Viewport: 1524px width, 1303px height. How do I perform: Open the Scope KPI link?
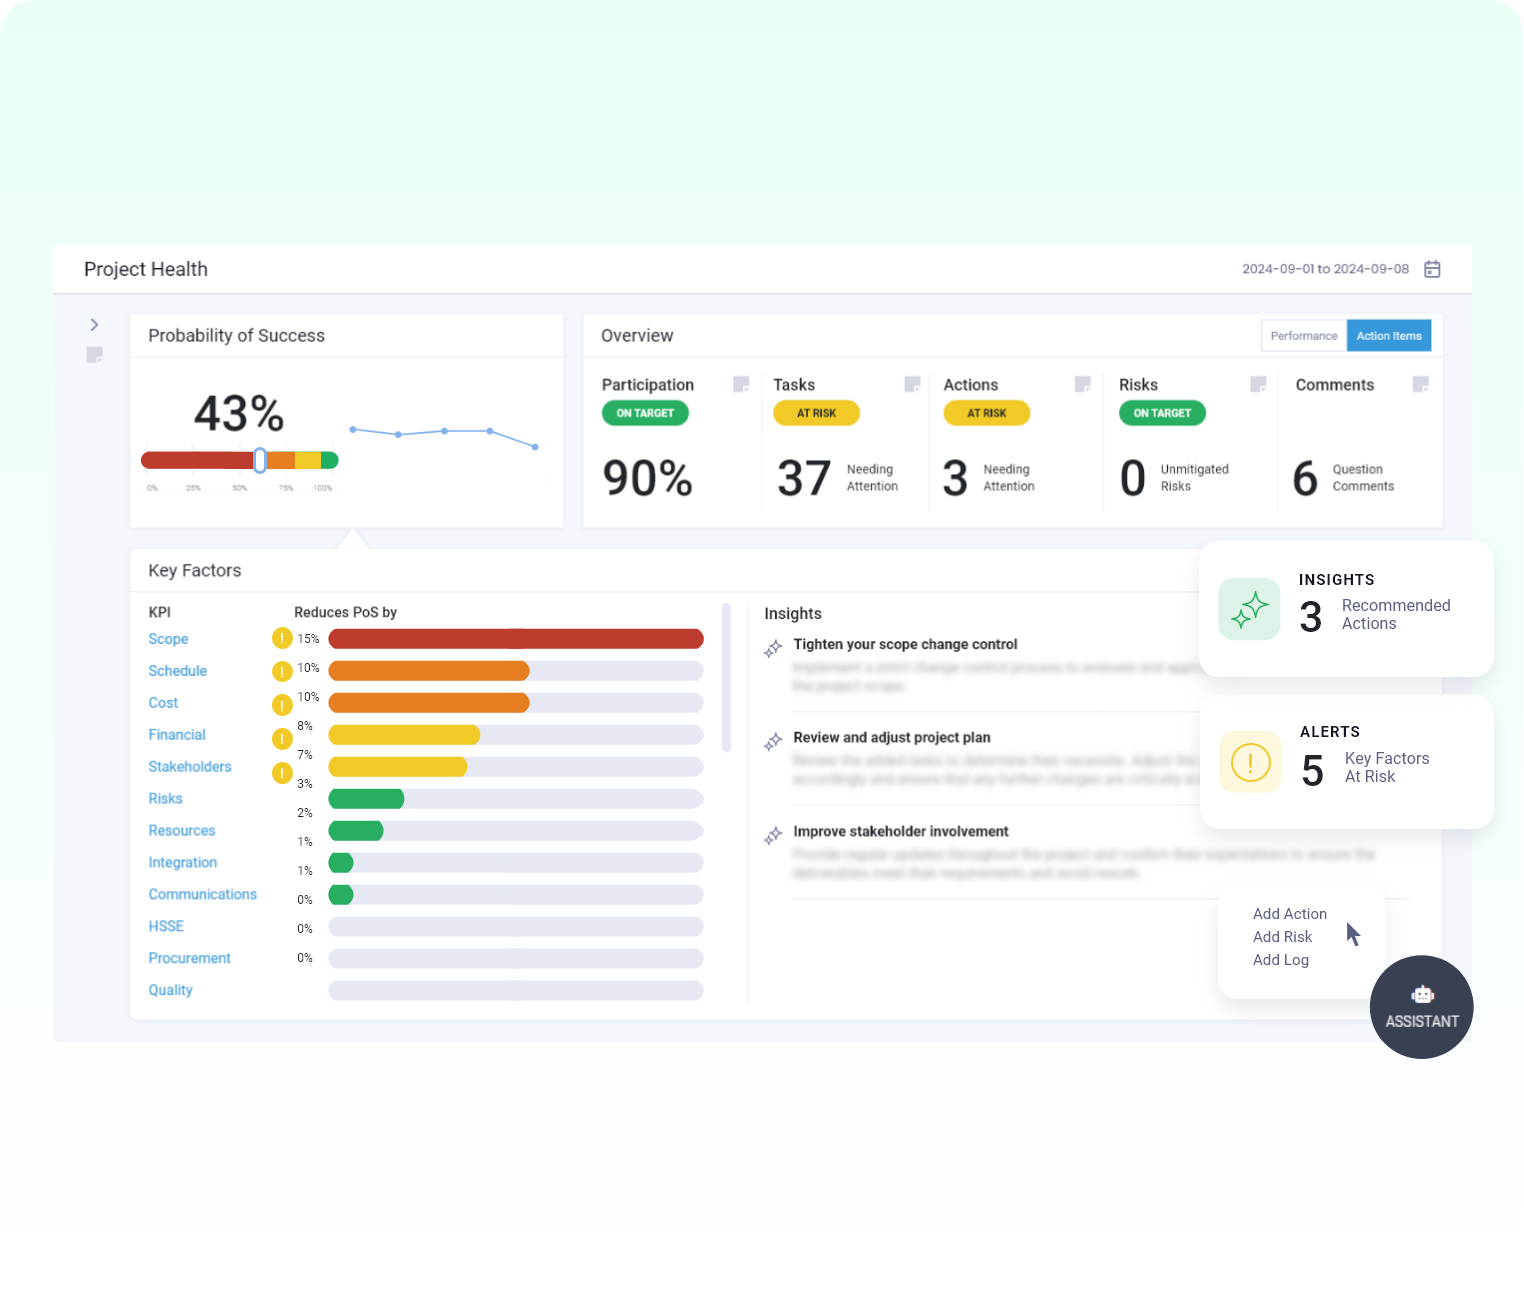point(168,639)
